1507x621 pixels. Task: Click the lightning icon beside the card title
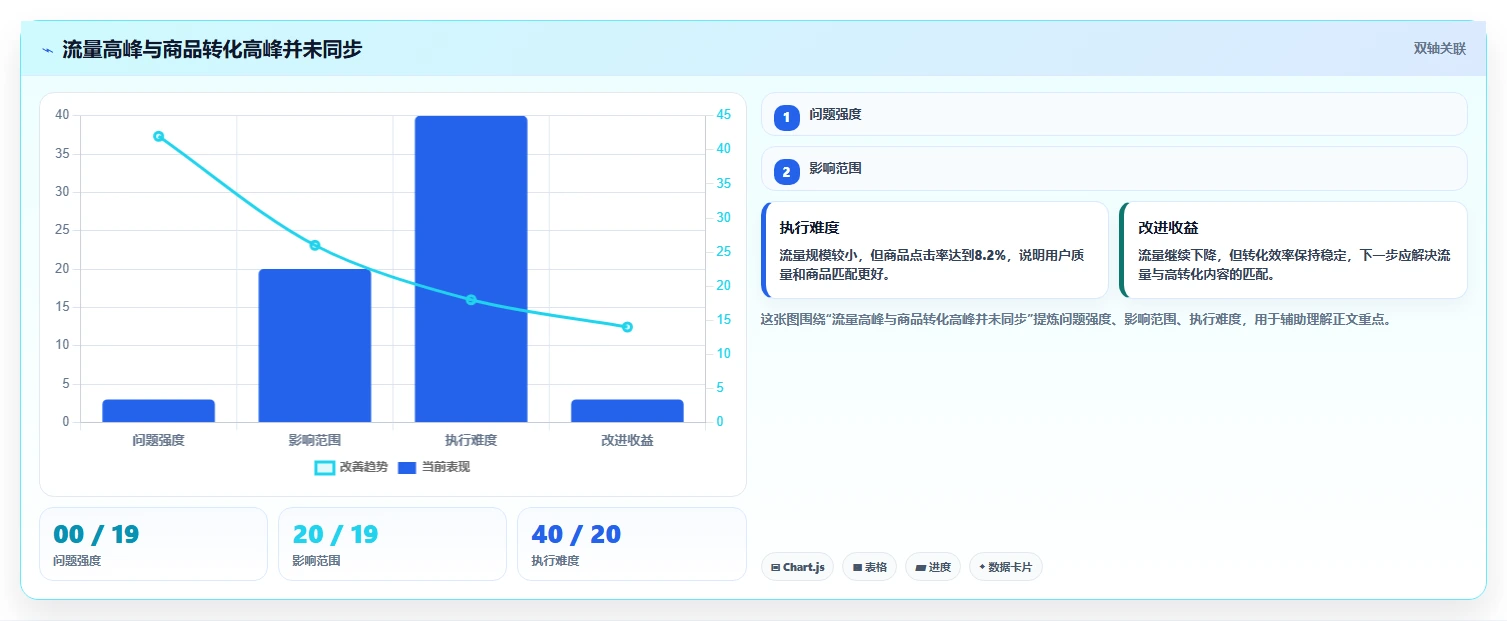click(47, 50)
